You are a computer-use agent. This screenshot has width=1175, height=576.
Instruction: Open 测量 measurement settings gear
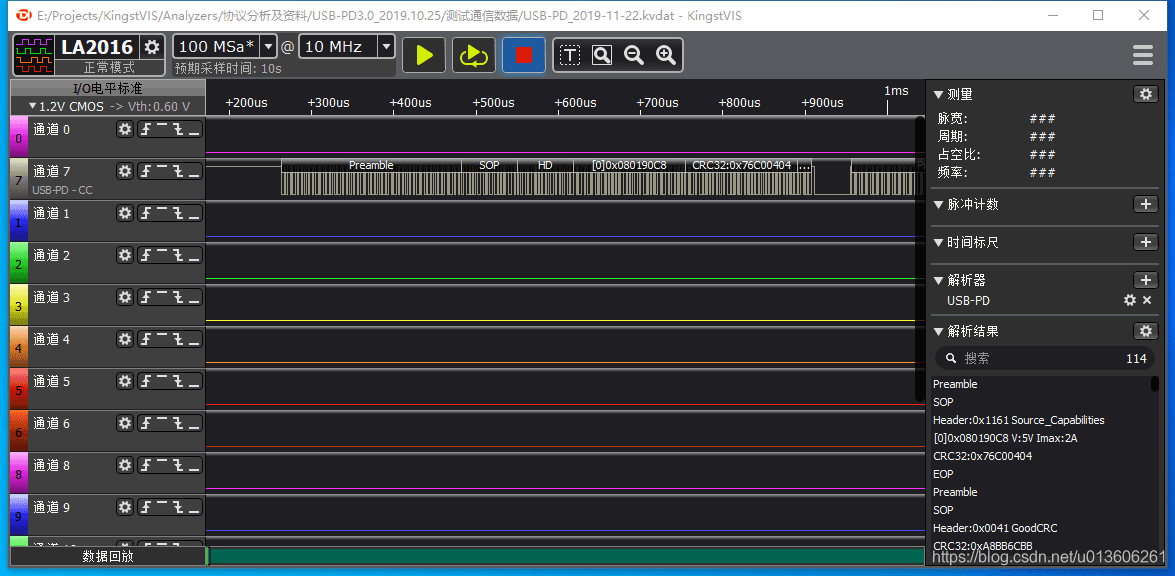pyautogui.click(x=1144, y=94)
